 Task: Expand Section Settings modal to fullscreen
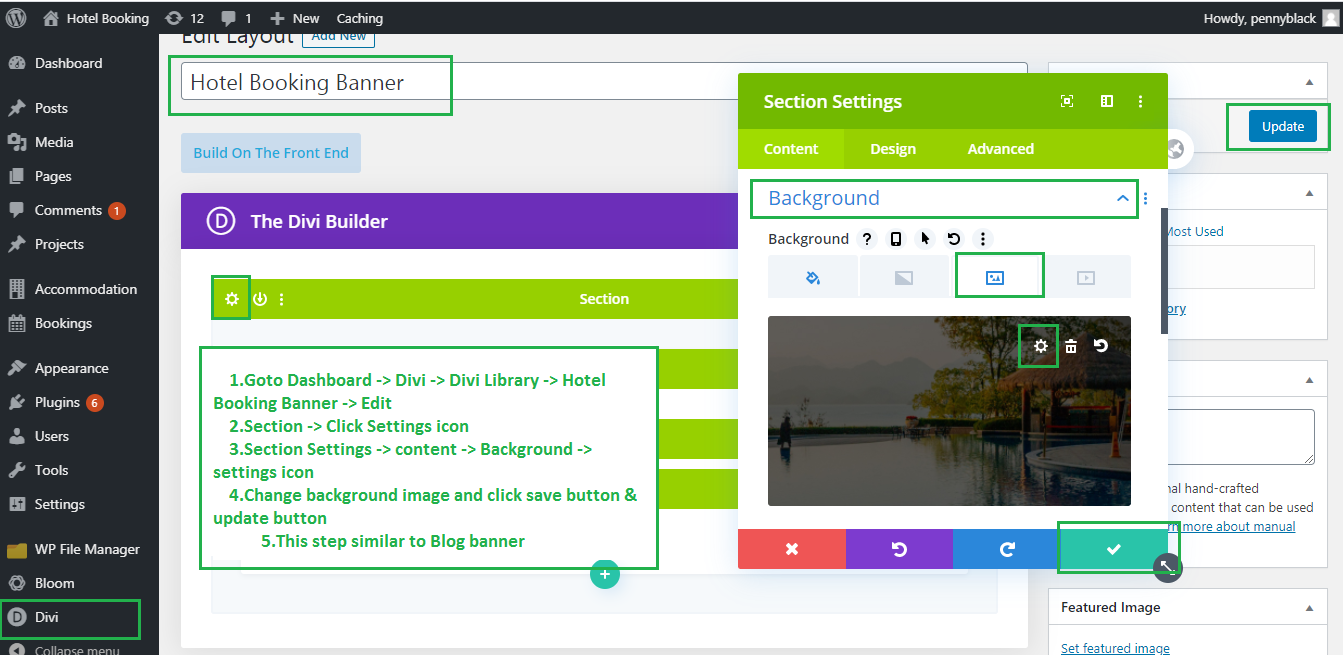click(x=1068, y=101)
